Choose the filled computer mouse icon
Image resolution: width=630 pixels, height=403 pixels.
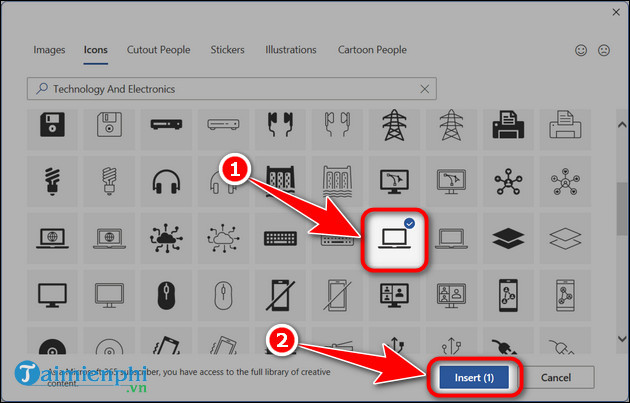(166, 294)
